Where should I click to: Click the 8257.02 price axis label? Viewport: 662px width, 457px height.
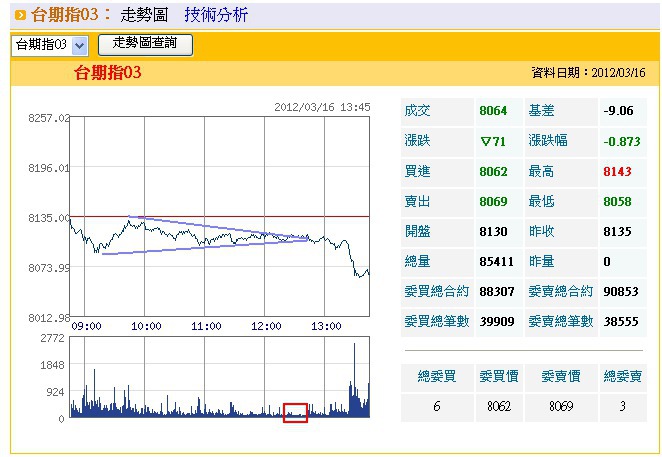coord(49,118)
